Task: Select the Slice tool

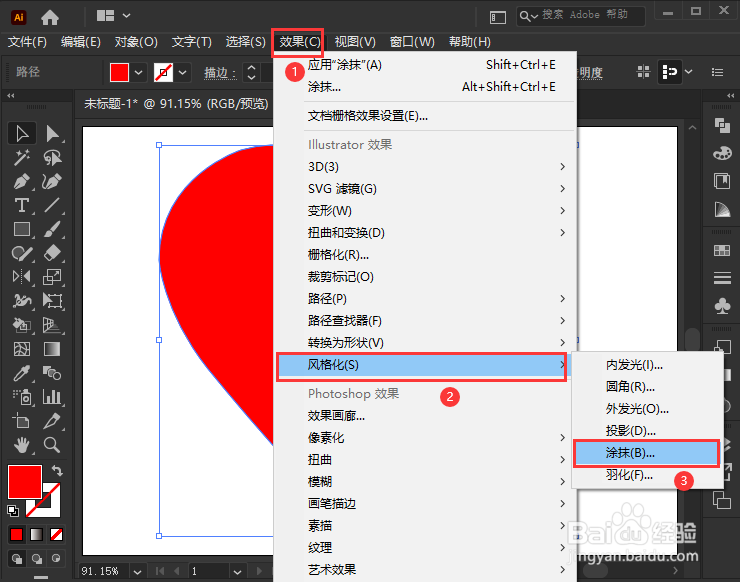Action: pyautogui.click(x=52, y=421)
